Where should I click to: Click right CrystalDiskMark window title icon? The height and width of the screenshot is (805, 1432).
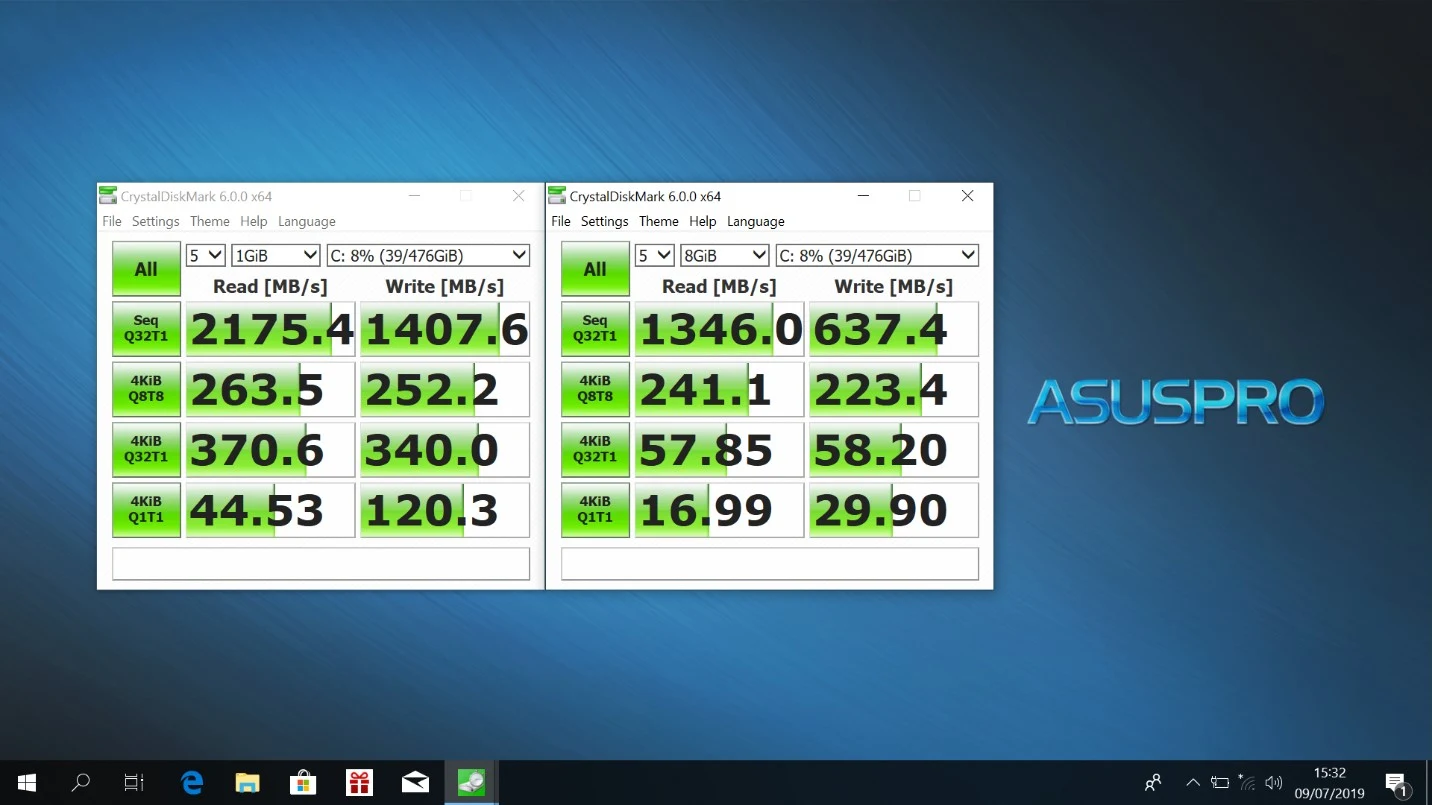point(557,195)
